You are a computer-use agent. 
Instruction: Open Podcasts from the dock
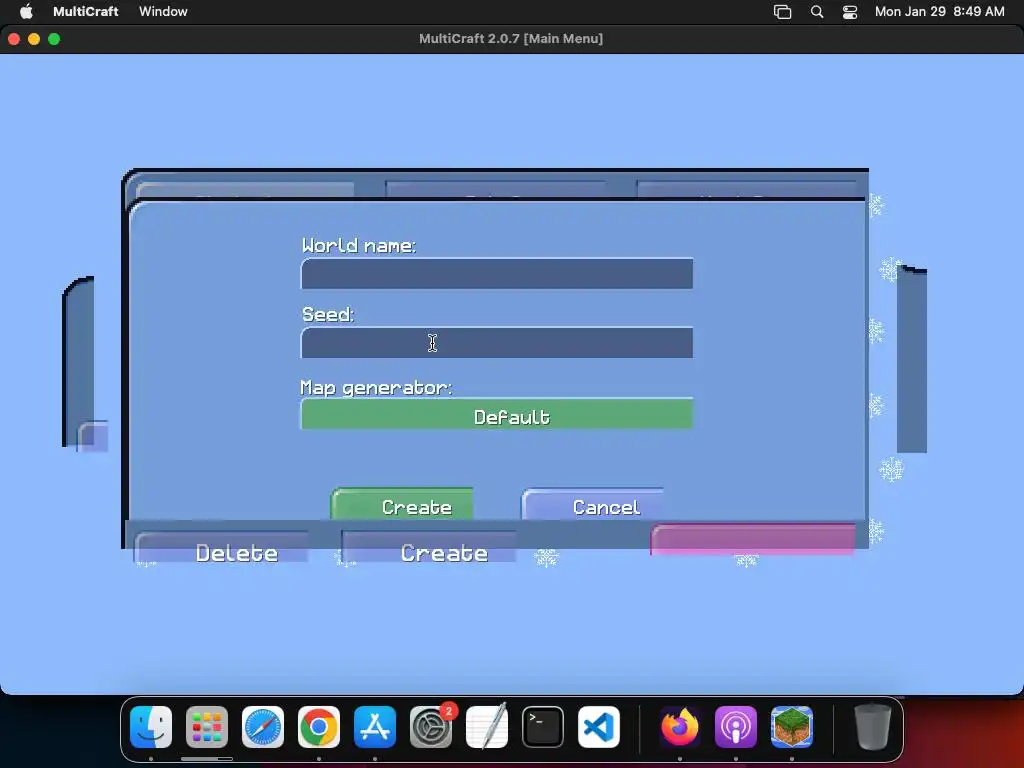click(736, 727)
